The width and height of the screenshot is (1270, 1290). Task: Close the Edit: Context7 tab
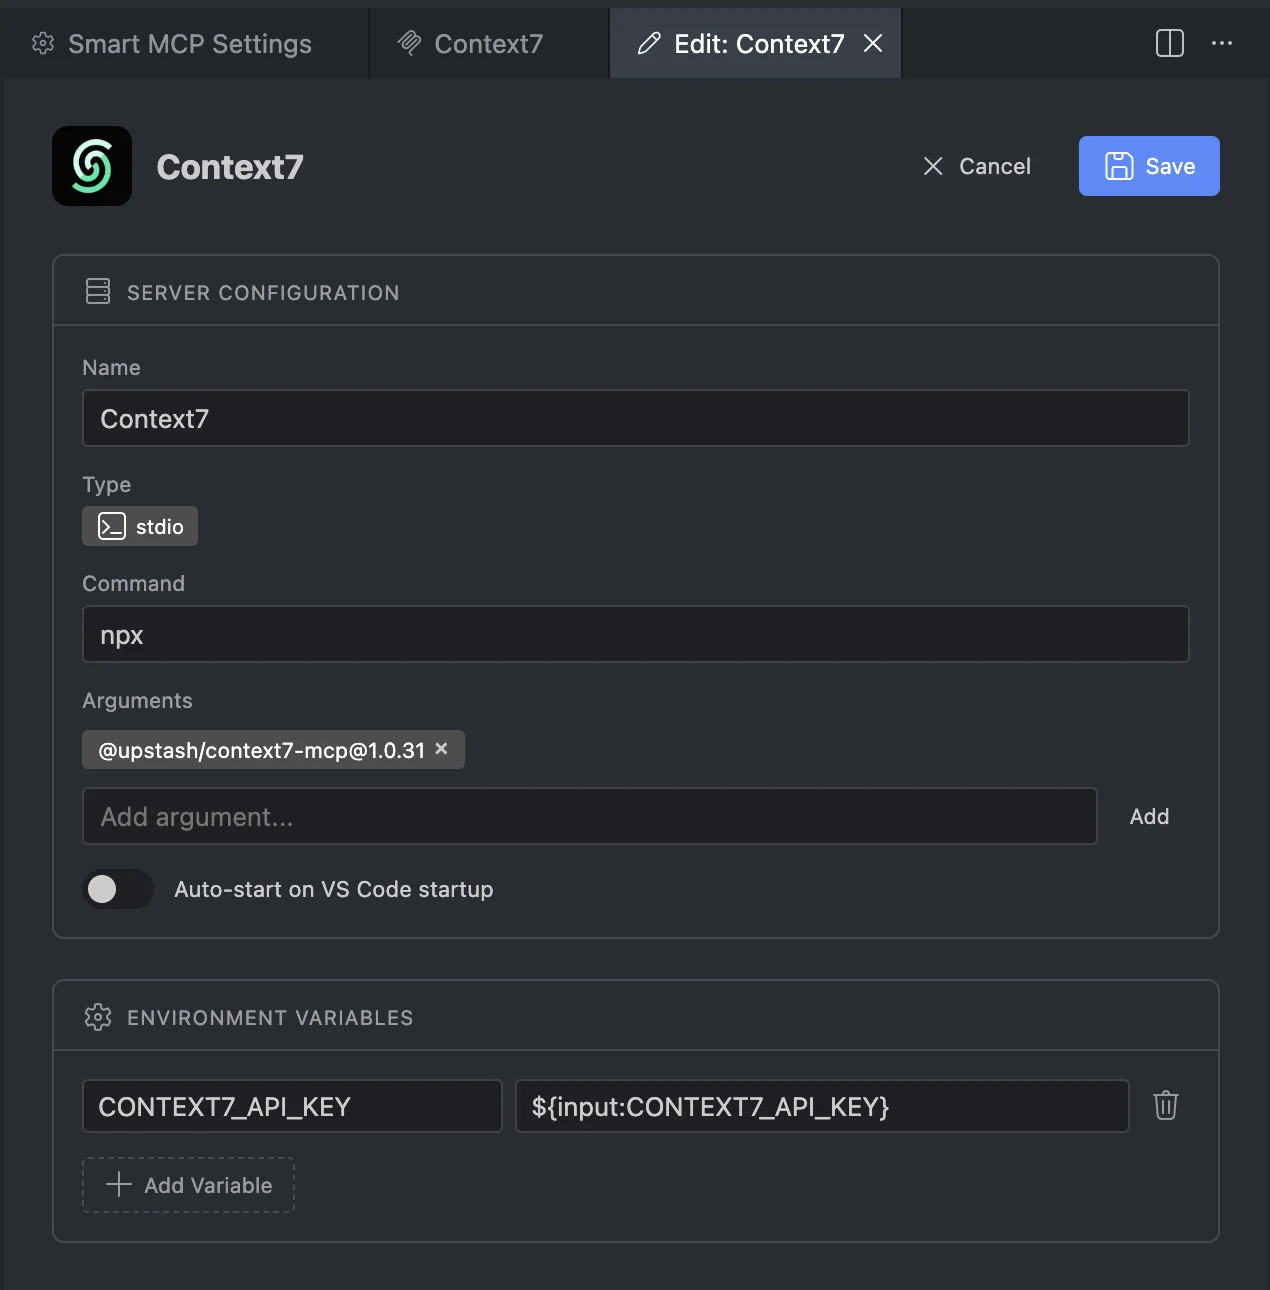coord(873,43)
